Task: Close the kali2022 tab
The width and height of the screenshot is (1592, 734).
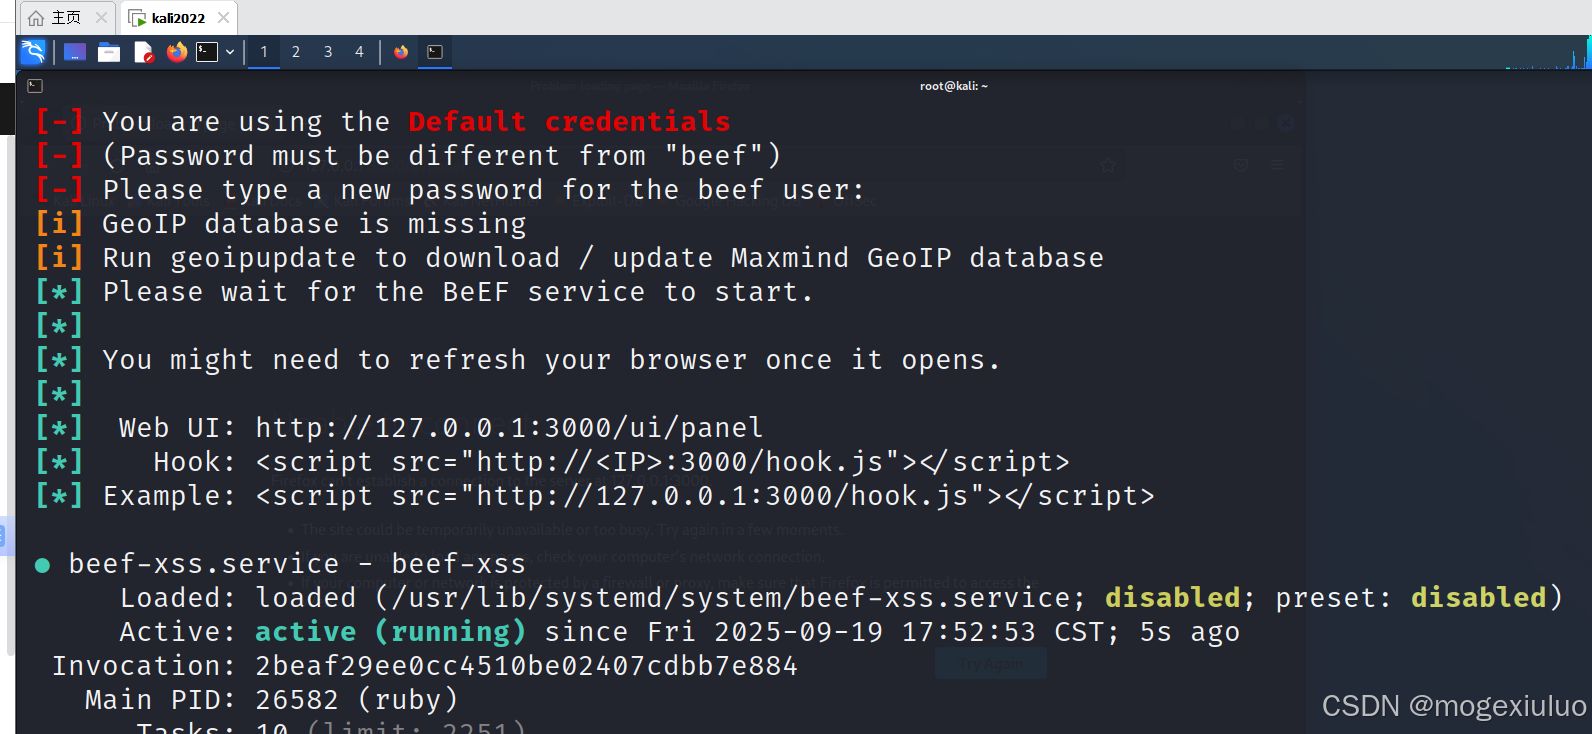Action: tap(223, 18)
